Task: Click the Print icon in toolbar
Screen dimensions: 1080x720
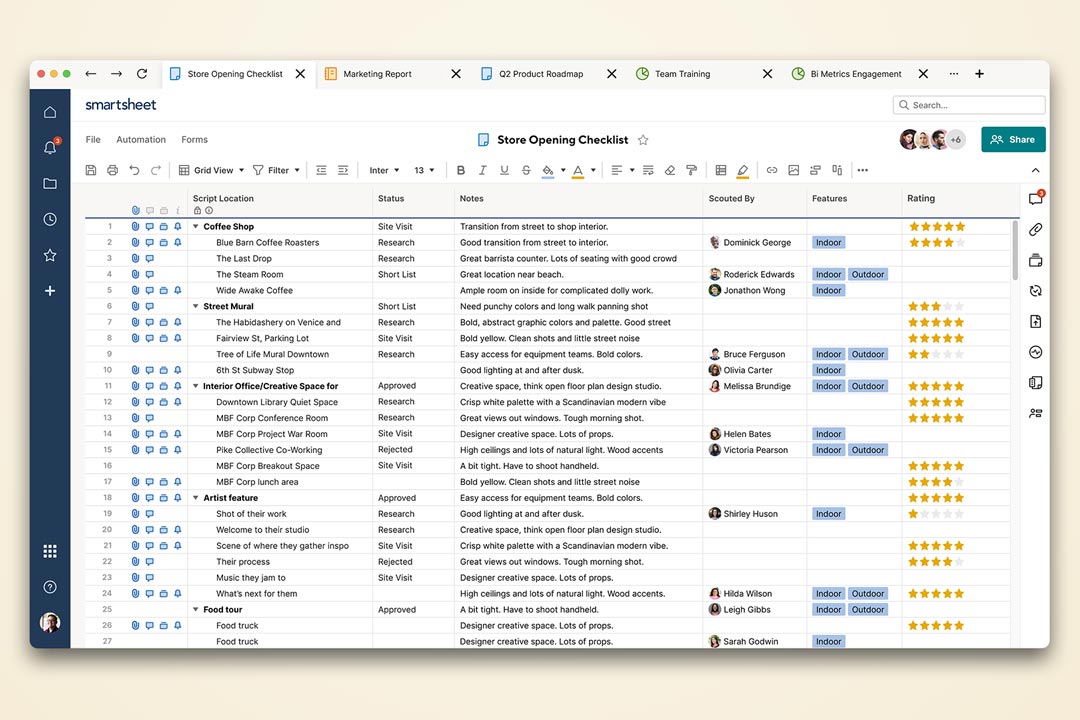Action: (x=112, y=170)
